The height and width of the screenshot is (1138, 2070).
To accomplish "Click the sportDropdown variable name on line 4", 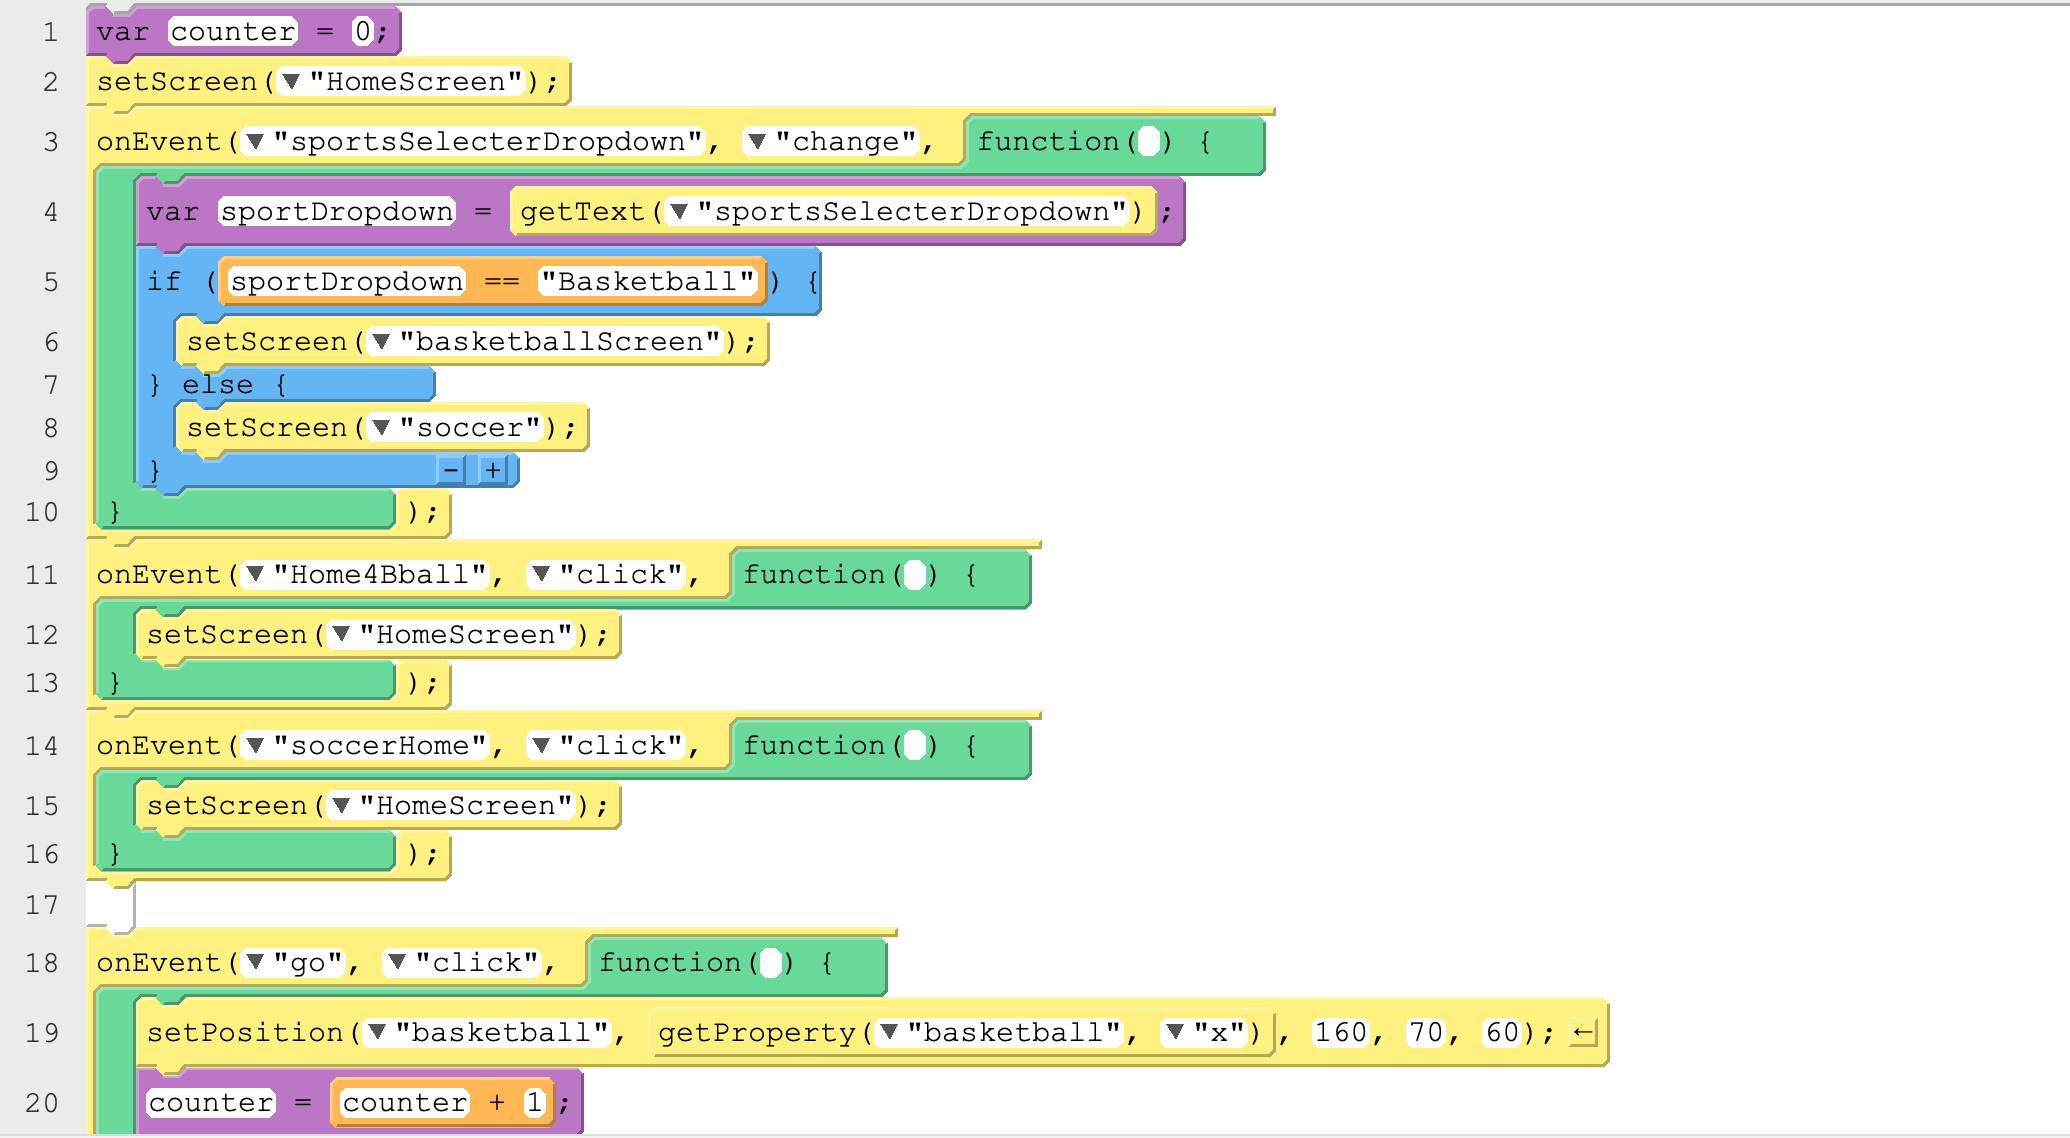I will [337, 212].
